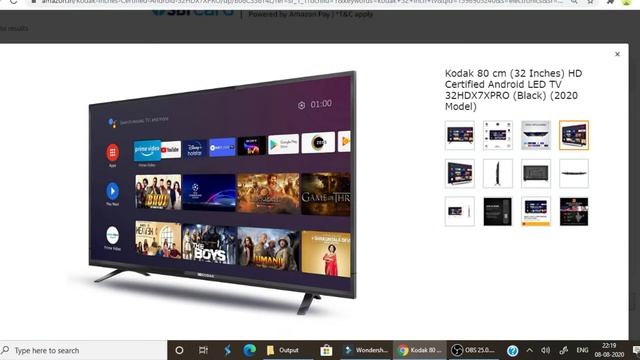Select the left-angled TV thumbnail in second row
Viewport: 640px width, 360px height.
coord(460,173)
